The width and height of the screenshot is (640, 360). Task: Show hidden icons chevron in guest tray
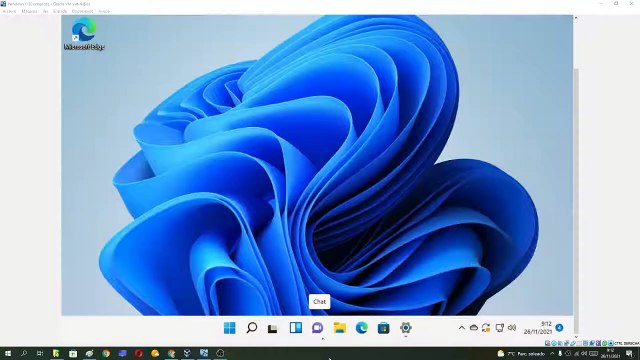462,328
